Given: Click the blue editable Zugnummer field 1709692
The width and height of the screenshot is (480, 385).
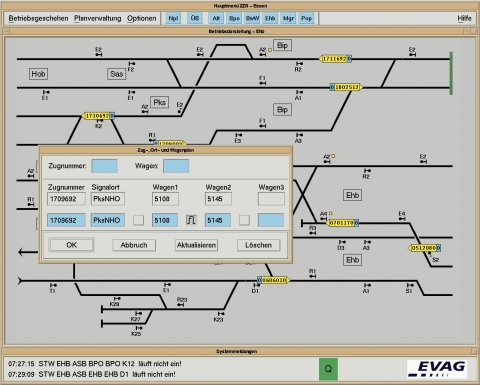Looking at the screenshot, I should [66, 220].
